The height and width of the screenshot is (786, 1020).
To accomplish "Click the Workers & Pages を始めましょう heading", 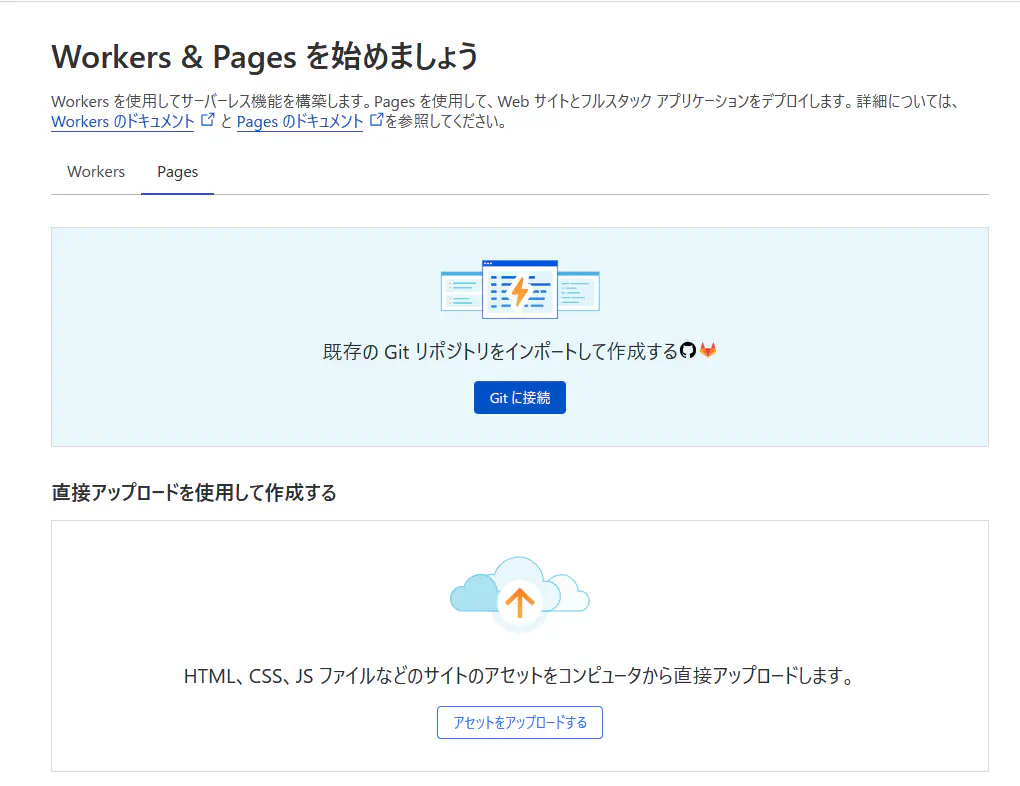I will (265, 57).
